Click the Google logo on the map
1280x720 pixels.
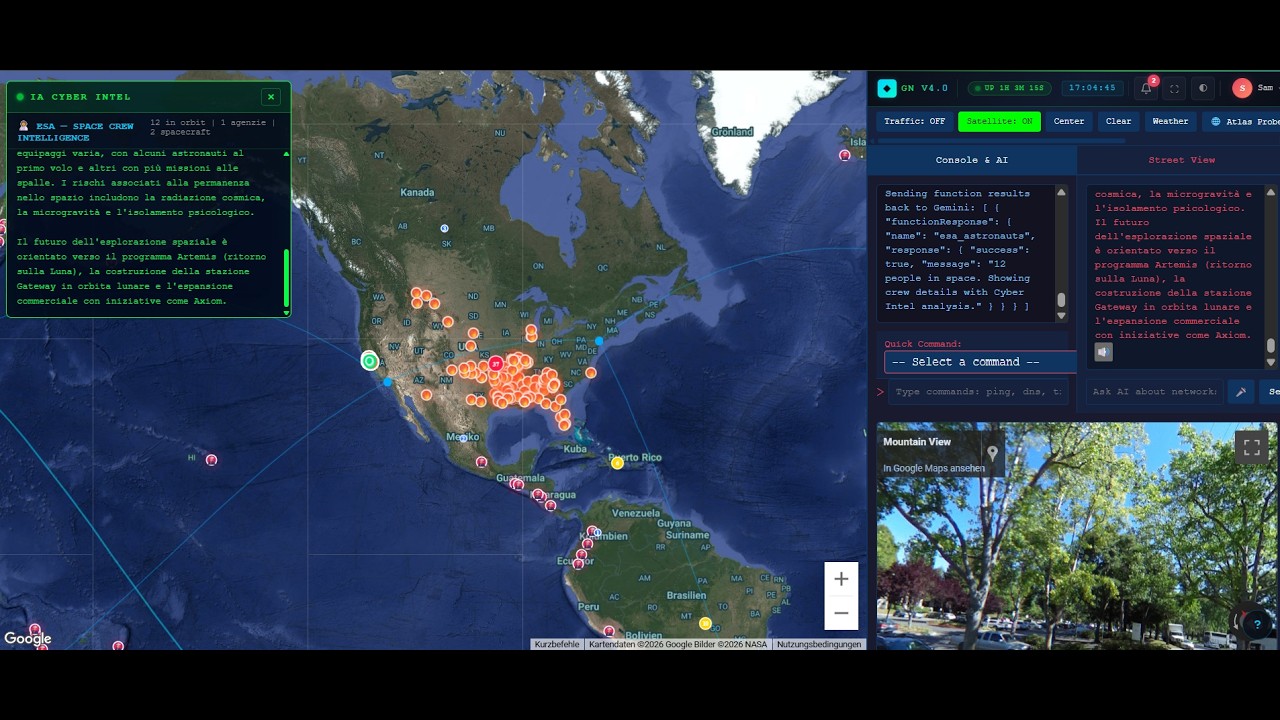pyautogui.click(x=27, y=639)
